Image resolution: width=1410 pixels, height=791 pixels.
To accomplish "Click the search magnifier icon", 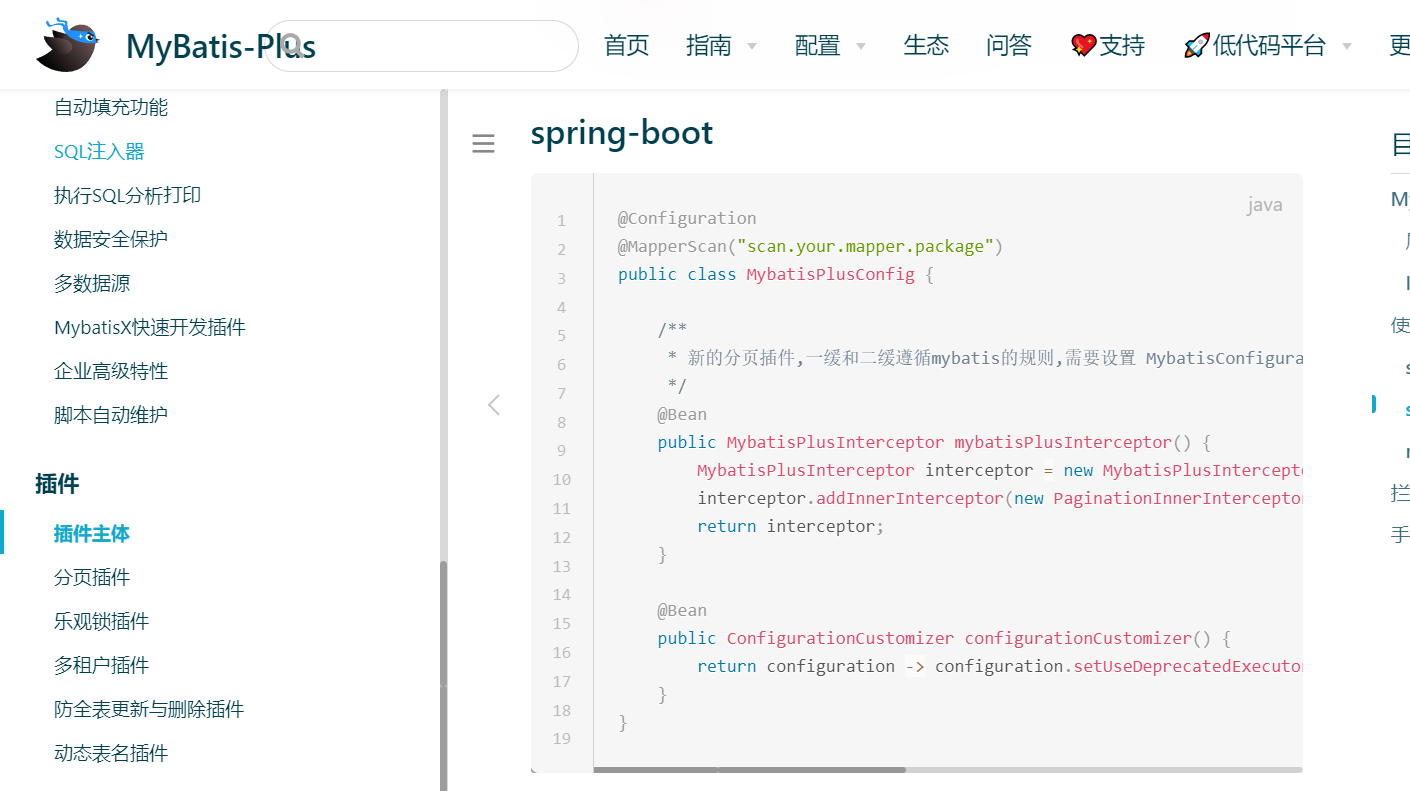I will point(291,44).
